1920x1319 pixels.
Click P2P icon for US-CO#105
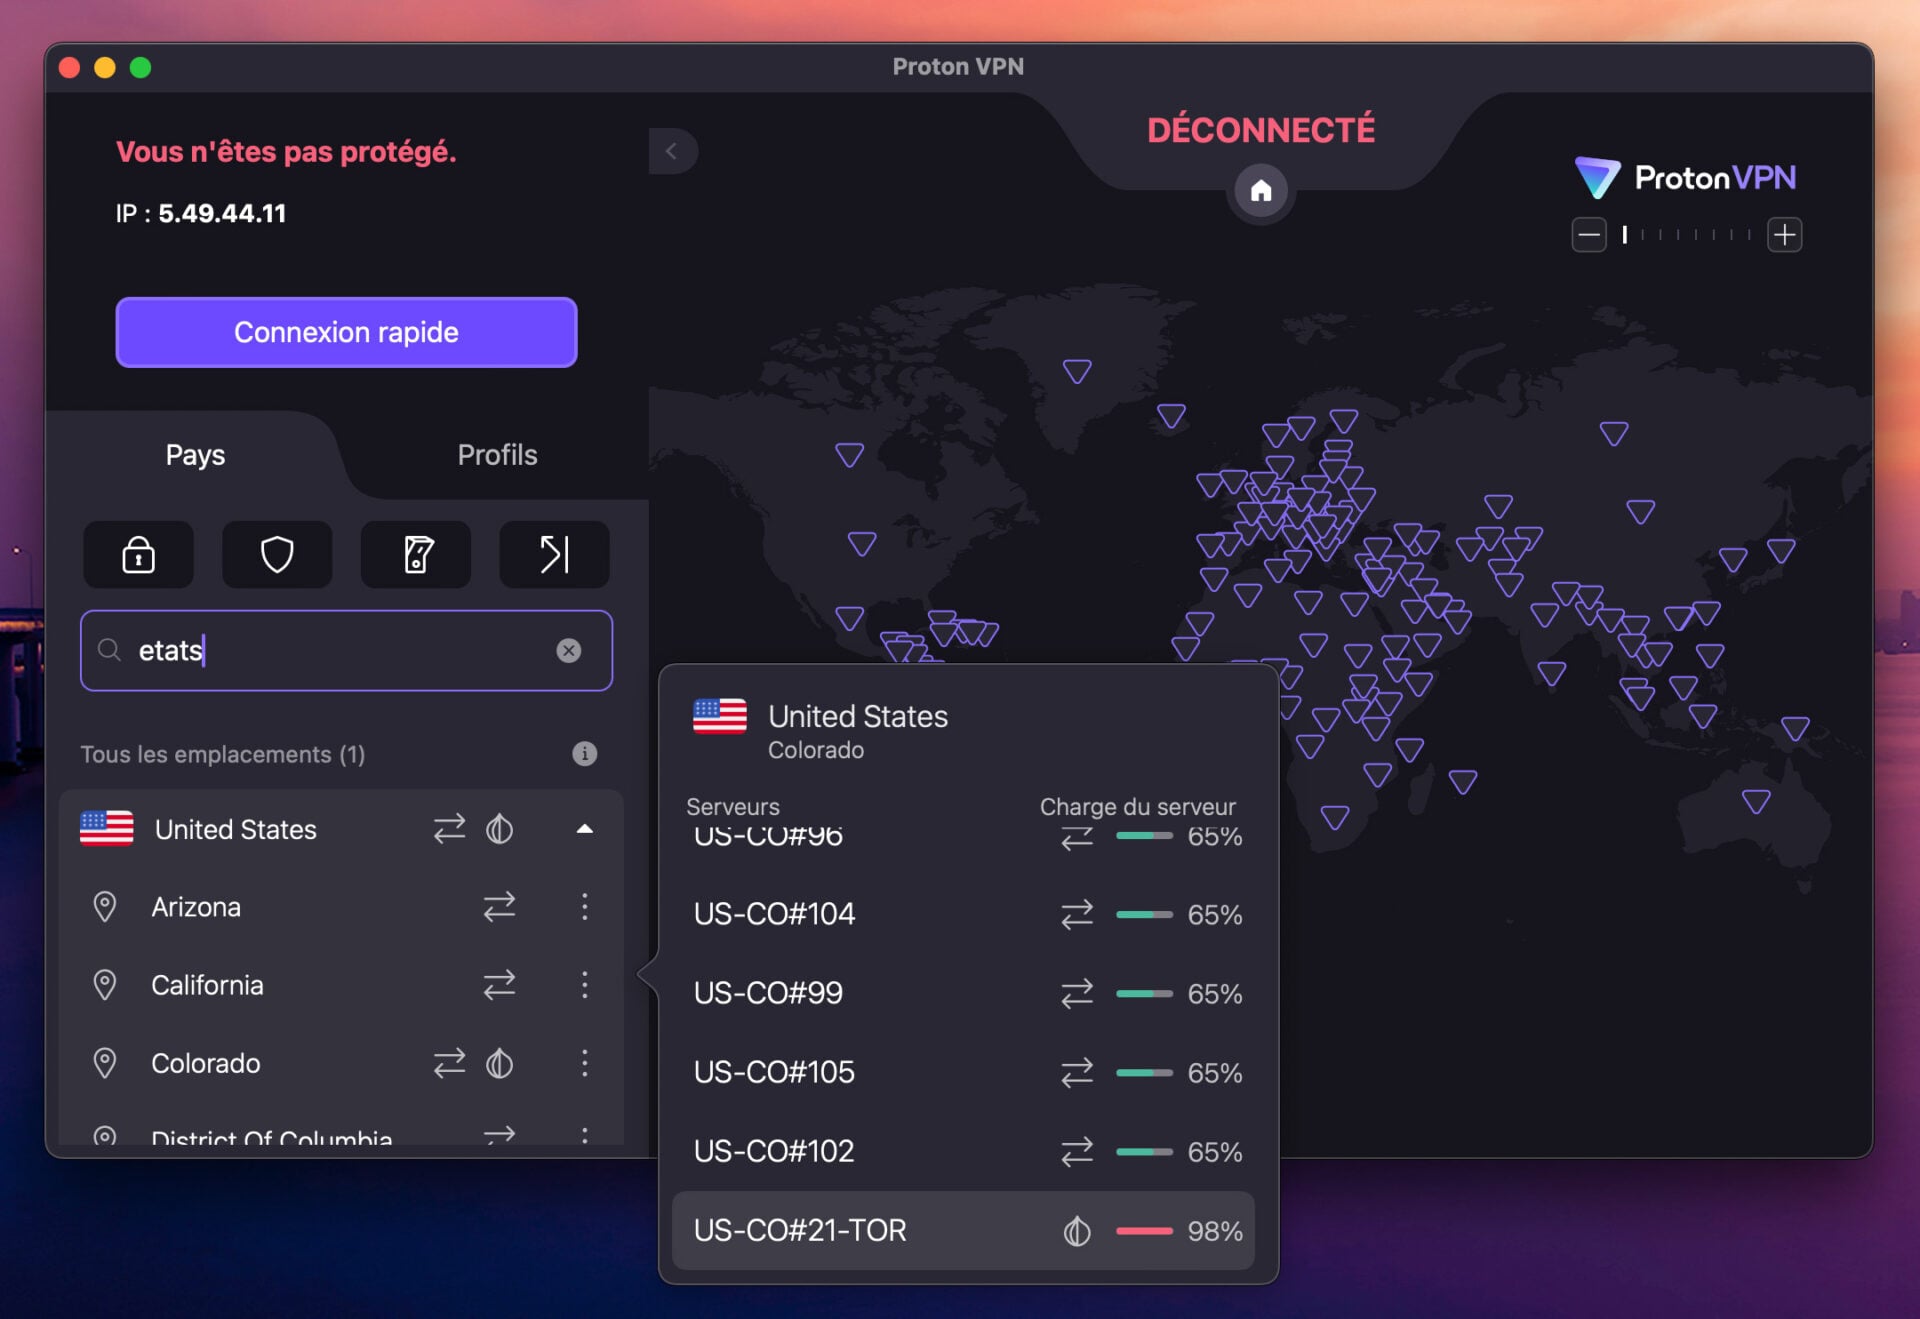(1077, 1072)
